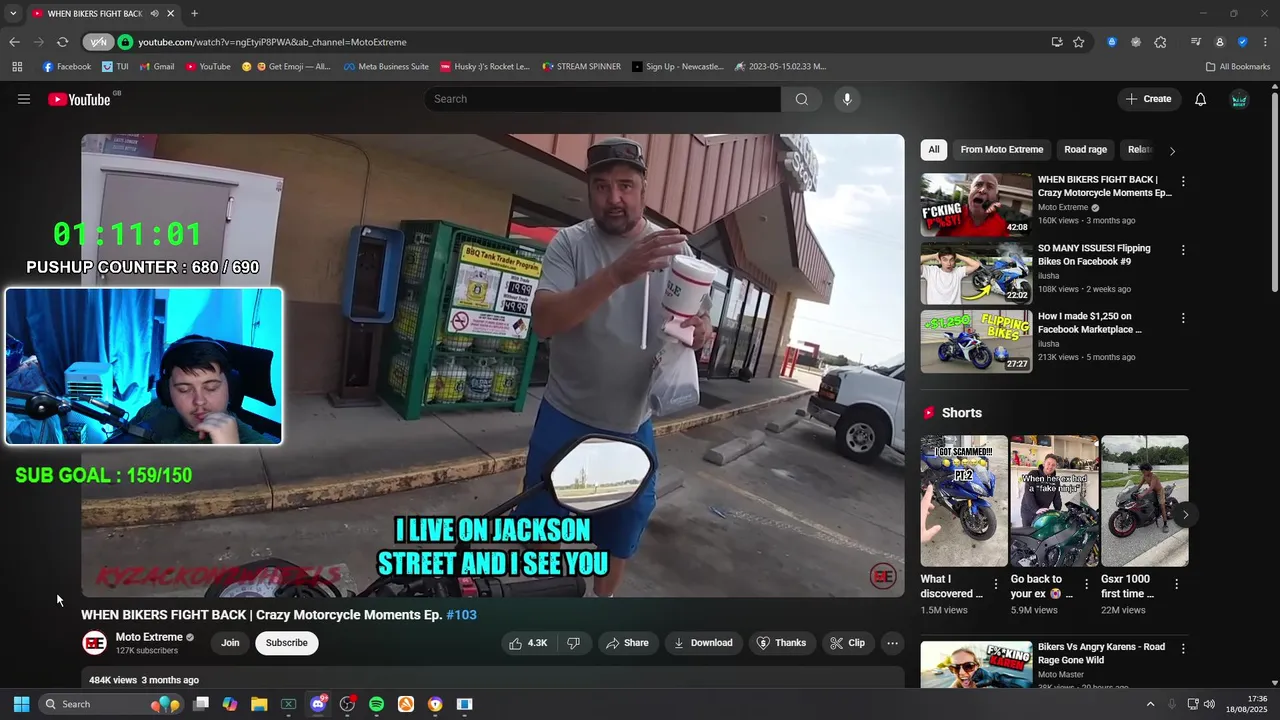
Task: Dislike the video with thumbs-down
Action: 573,643
